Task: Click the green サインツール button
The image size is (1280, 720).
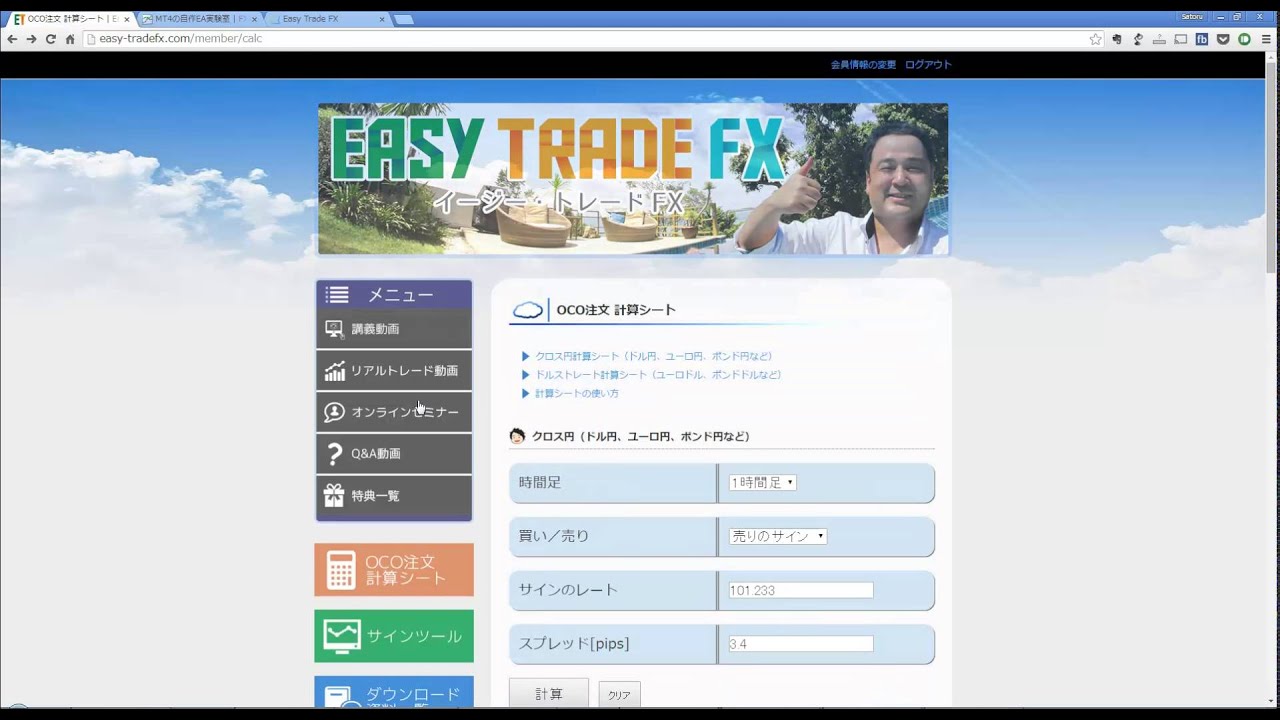Action: [394, 636]
